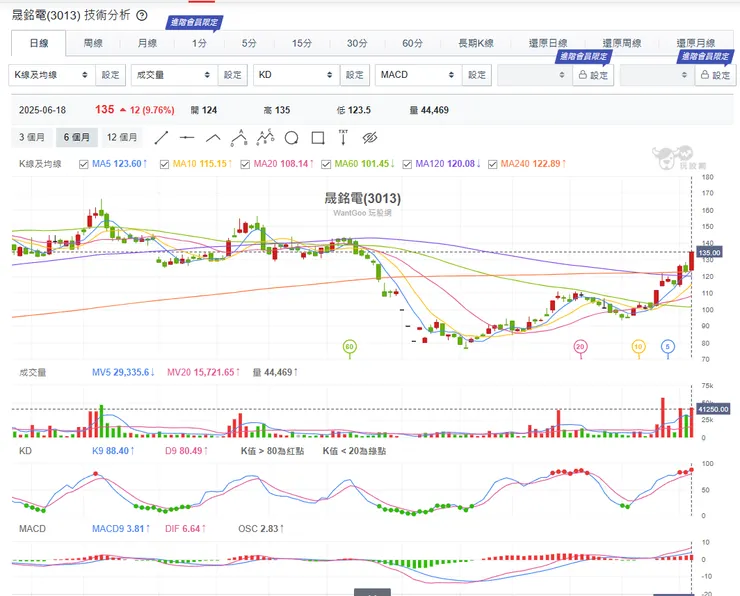Click 設定 button next to MACD

point(477,75)
